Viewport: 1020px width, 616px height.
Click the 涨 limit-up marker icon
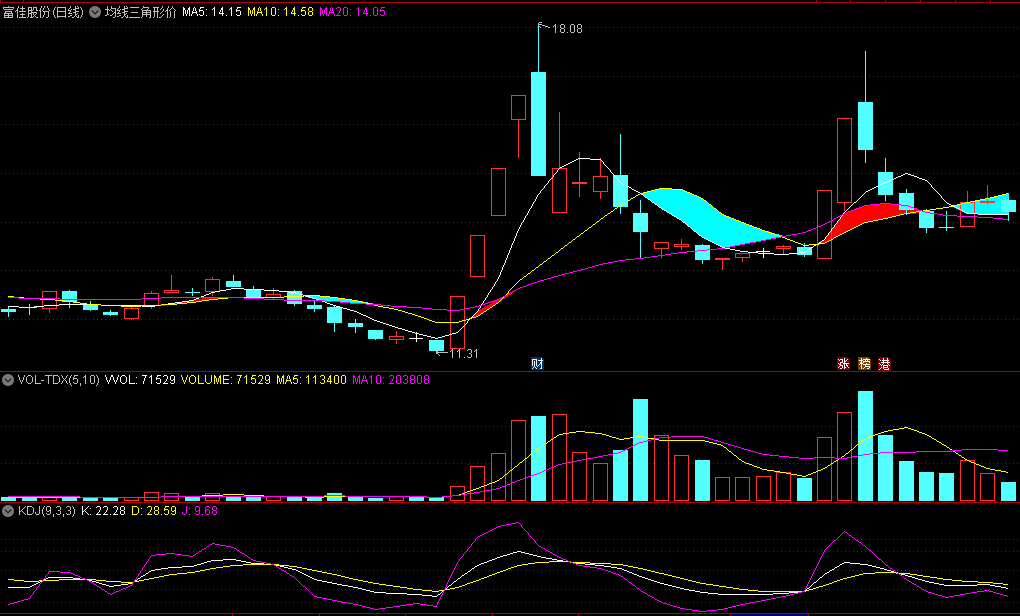click(x=844, y=364)
